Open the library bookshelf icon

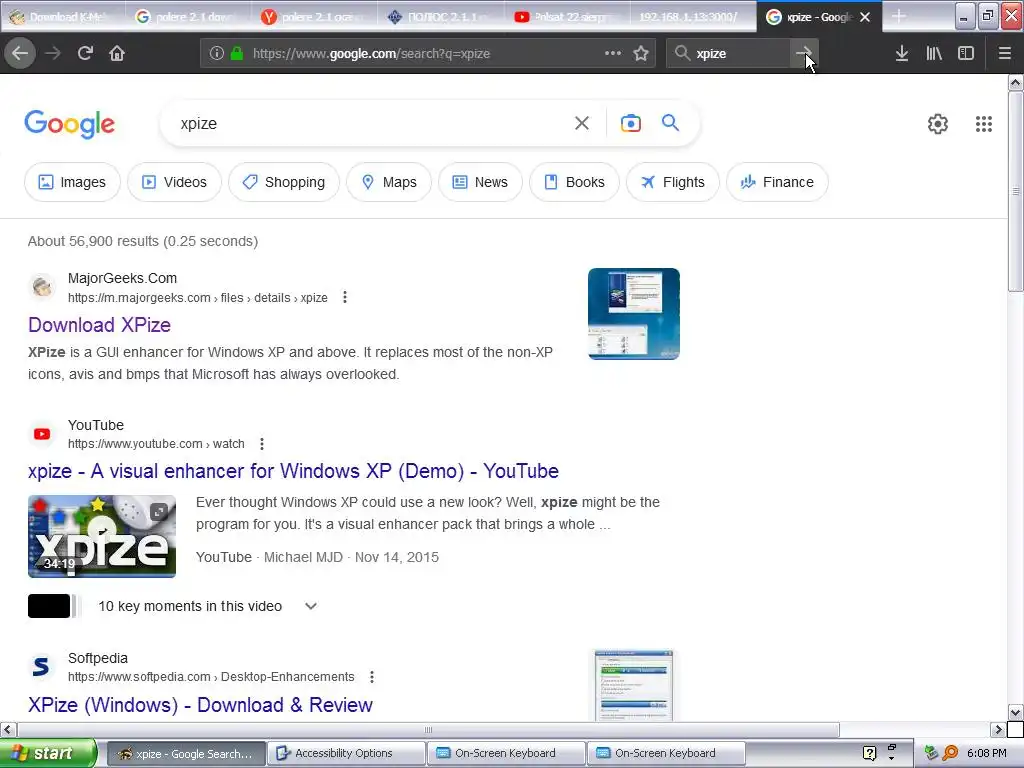[934, 53]
